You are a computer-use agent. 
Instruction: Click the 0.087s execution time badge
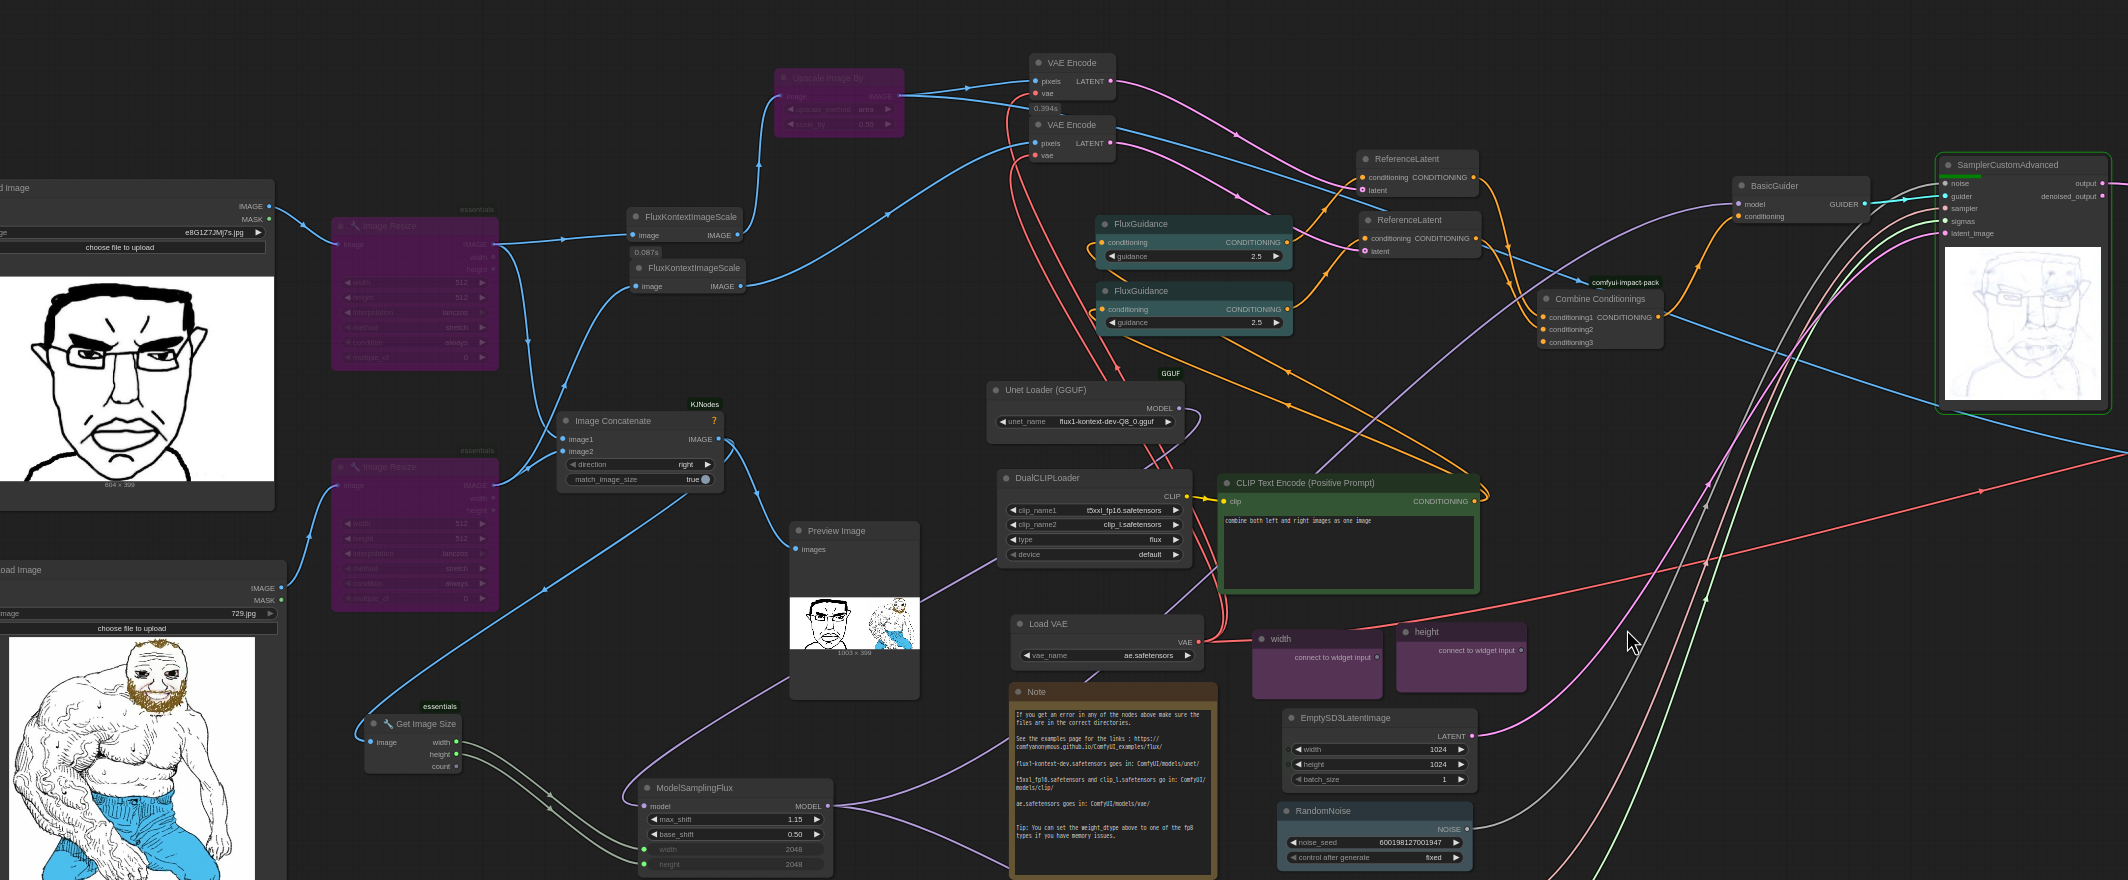coord(646,252)
